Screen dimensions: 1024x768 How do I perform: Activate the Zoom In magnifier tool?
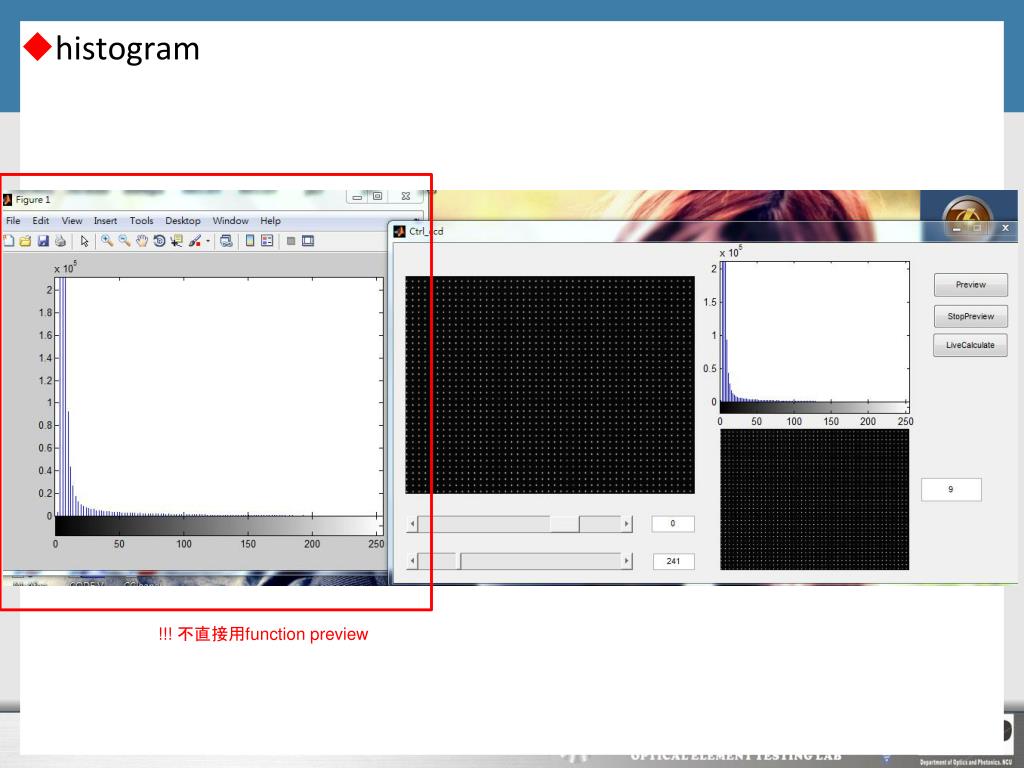click(106, 241)
